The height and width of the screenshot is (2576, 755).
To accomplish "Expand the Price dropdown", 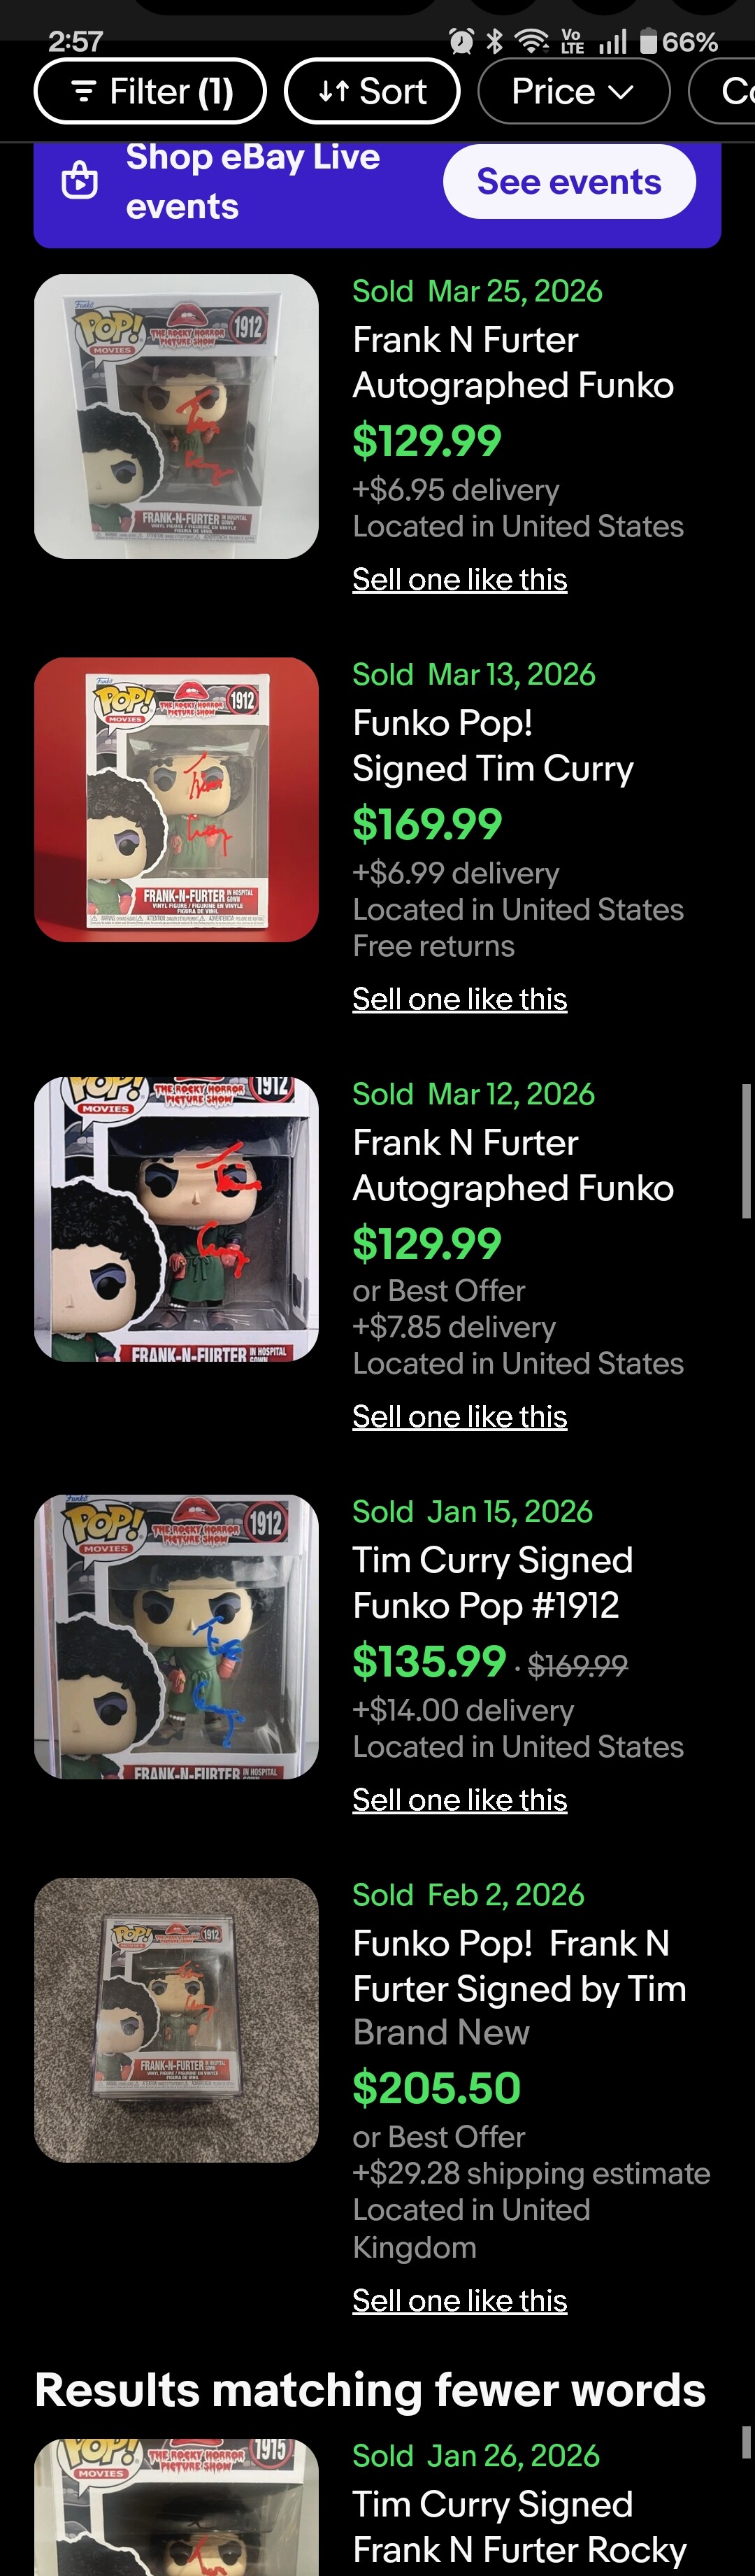I will click(x=573, y=92).
